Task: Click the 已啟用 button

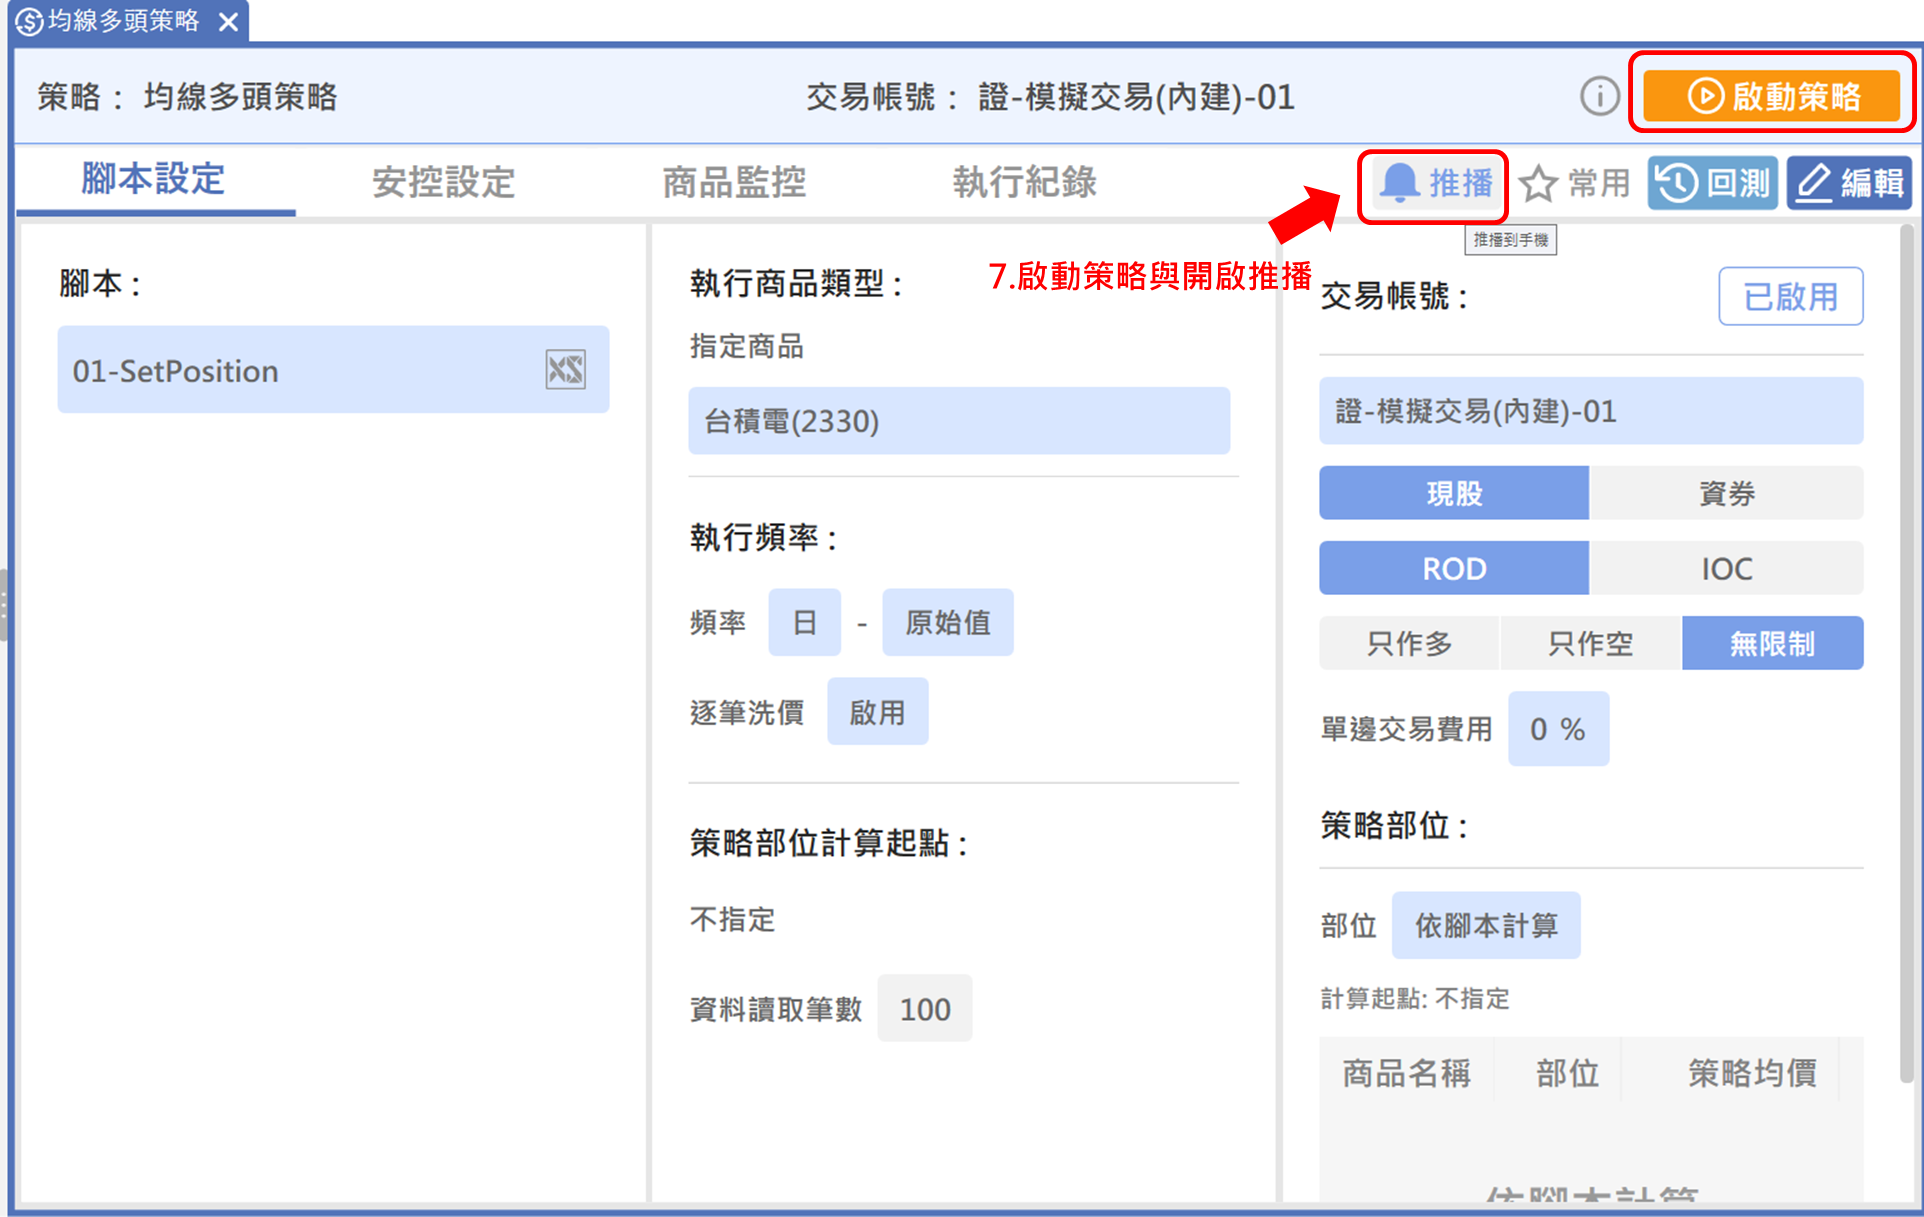Action: pyautogui.click(x=1789, y=297)
